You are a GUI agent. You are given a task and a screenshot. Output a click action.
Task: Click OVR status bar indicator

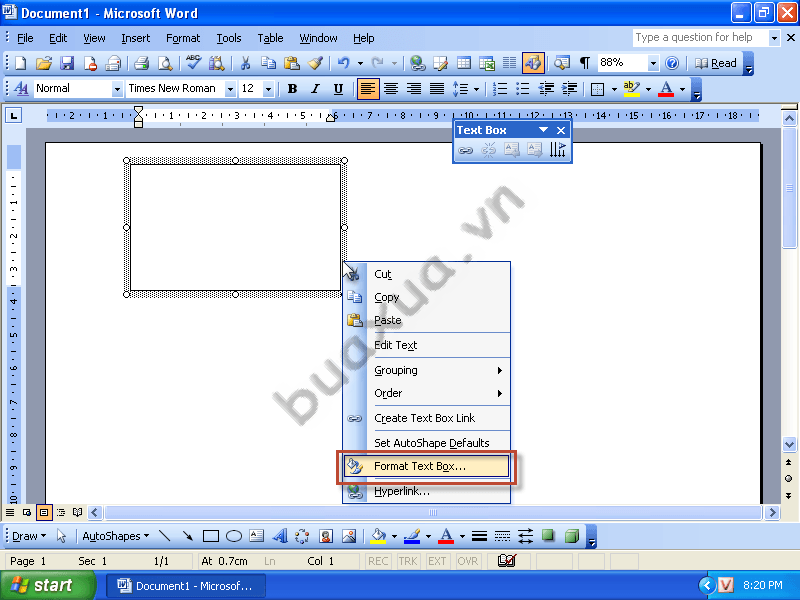pyautogui.click(x=467, y=561)
